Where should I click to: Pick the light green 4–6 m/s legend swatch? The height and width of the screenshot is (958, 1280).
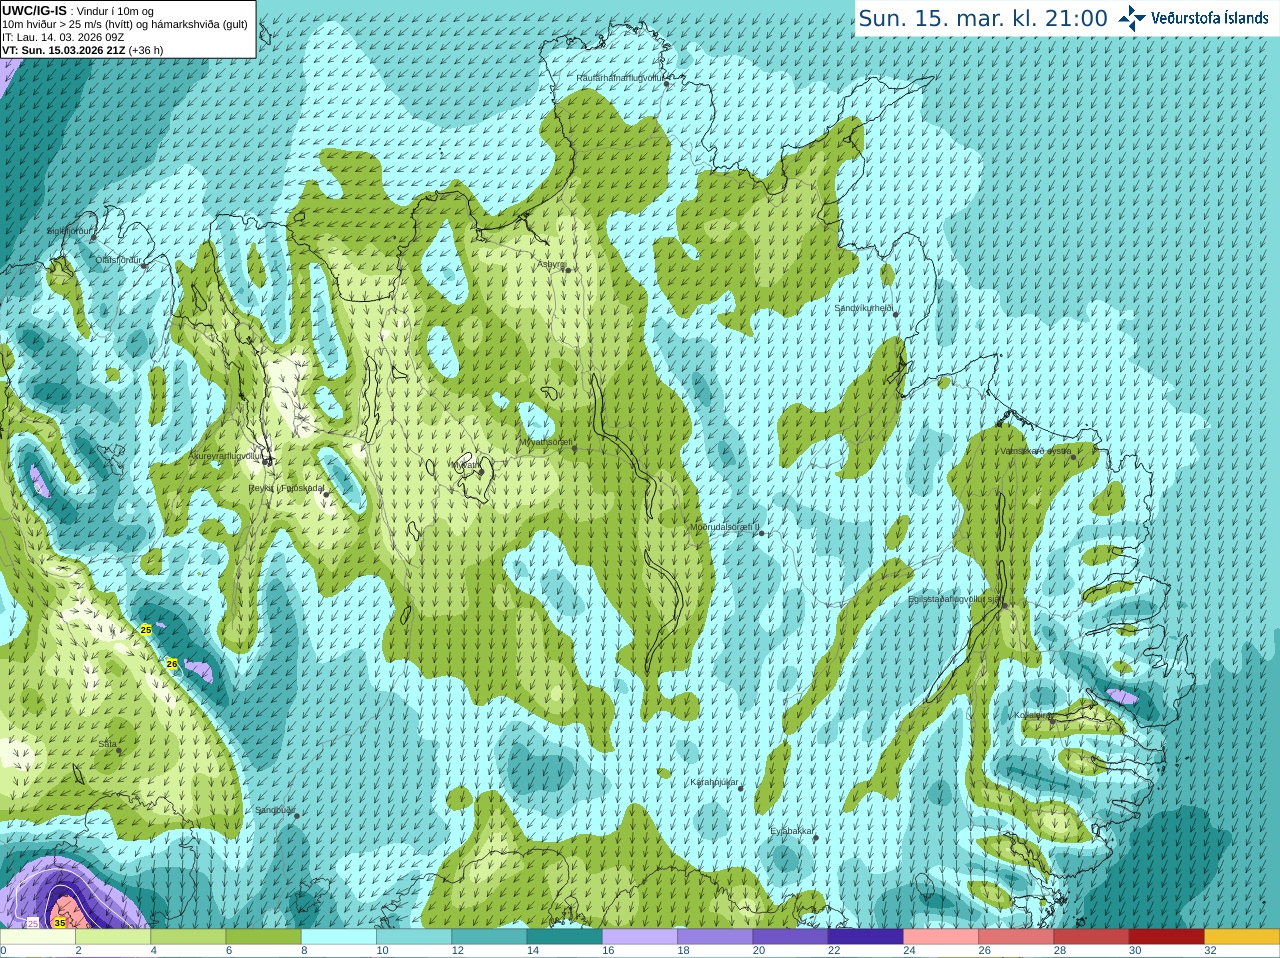188,937
